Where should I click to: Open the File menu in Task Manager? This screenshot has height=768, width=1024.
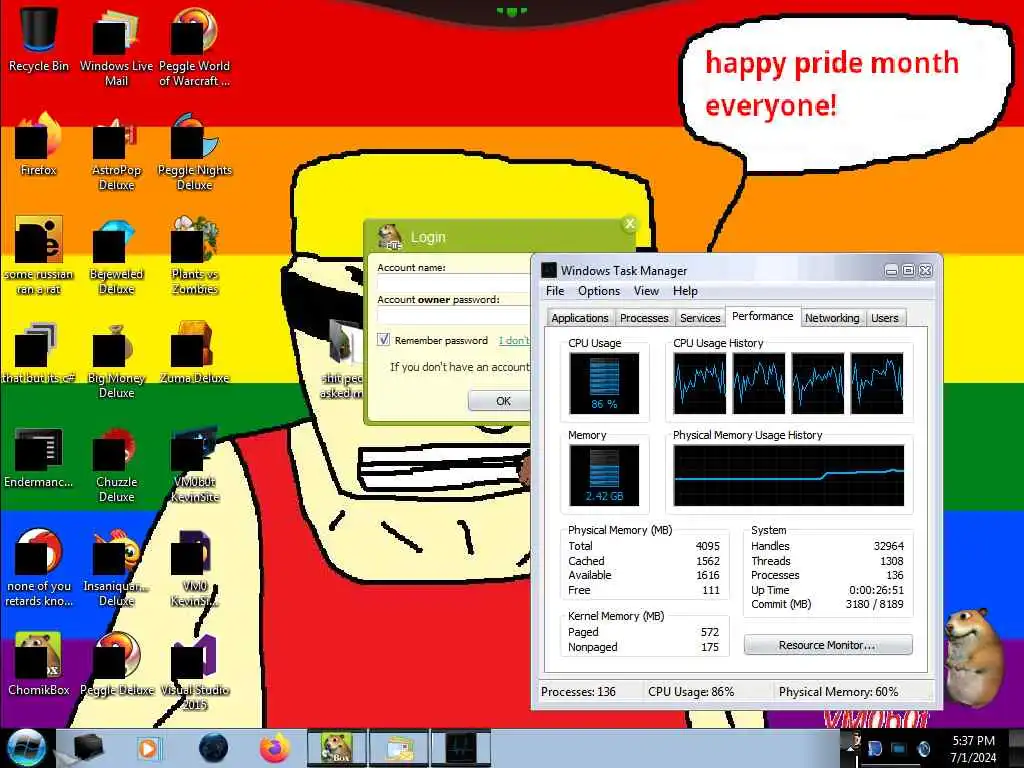click(x=555, y=291)
